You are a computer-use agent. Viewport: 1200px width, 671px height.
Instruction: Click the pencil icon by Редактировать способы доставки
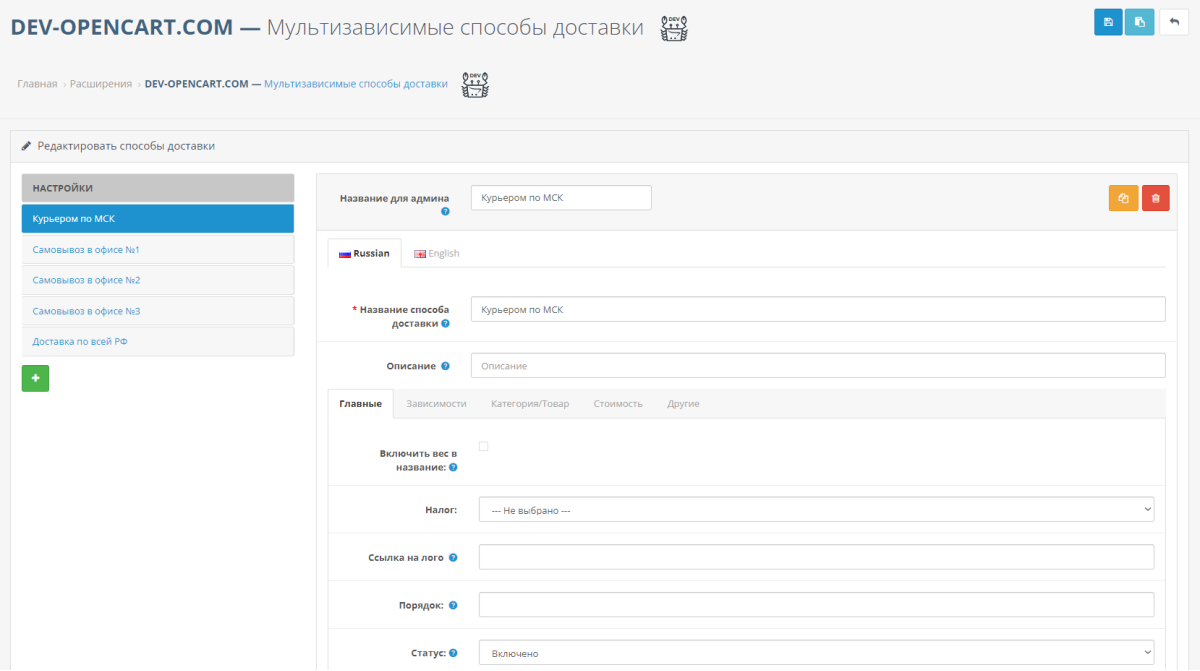tap(26, 146)
